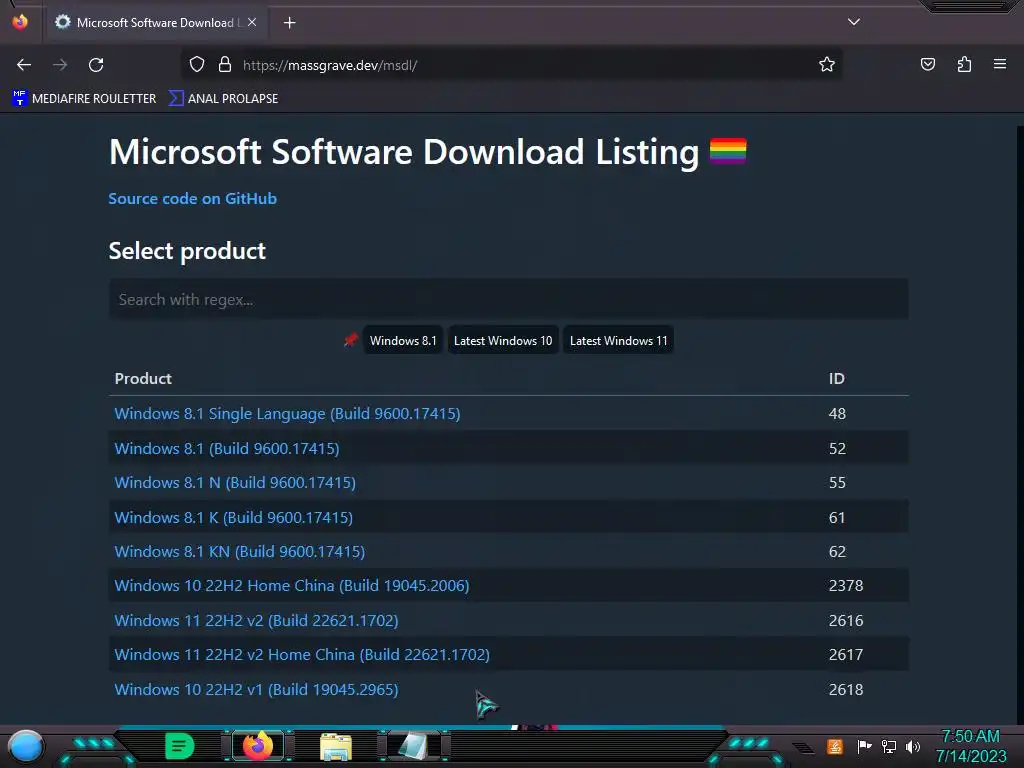This screenshot has width=1024, height=768.
Task: Select ID value 2616
Action: tap(846, 620)
